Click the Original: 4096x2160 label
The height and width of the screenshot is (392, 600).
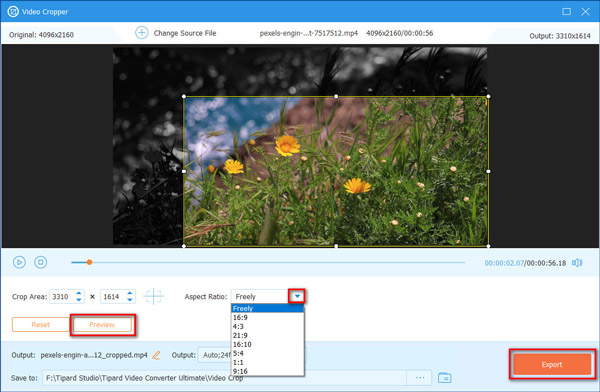41,35
